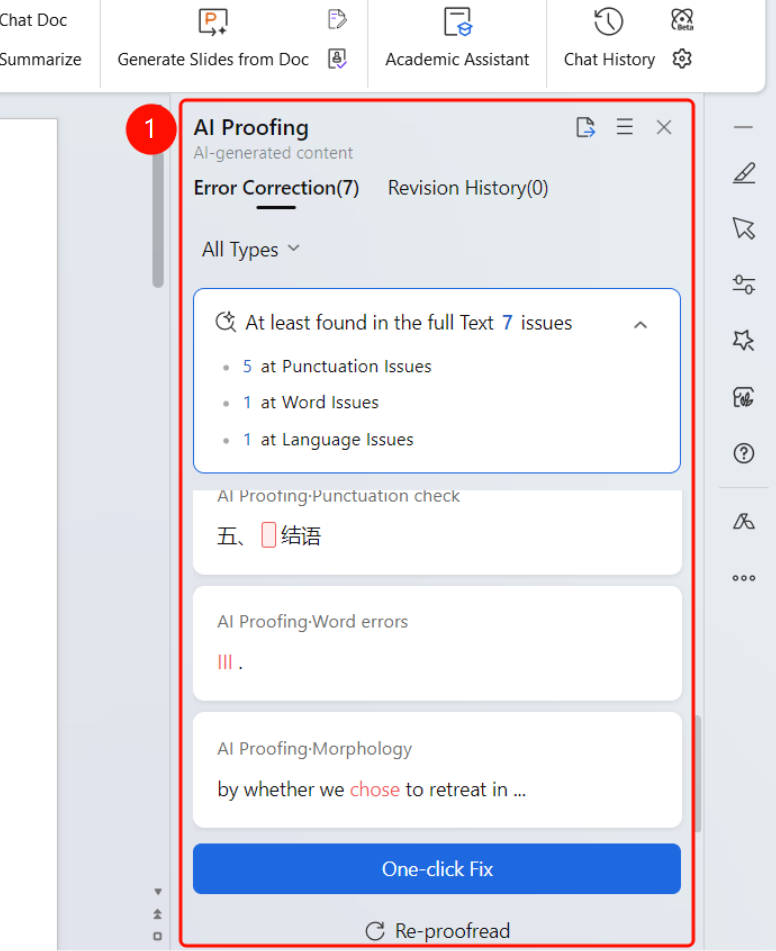Screen dimensions: 776x951
Task: Click the sidebar collapse dash icon
Action: [x=743, y=127]
